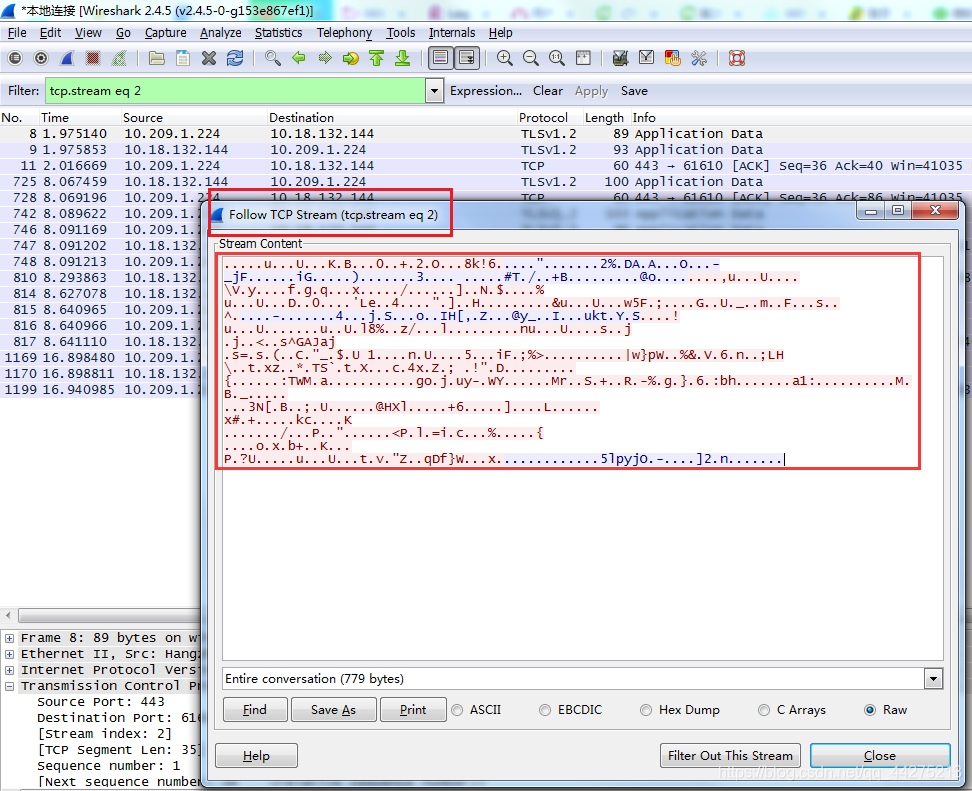
Task: Edit capture filters icon
Action: pyautogui.click(x=620, y=58)
